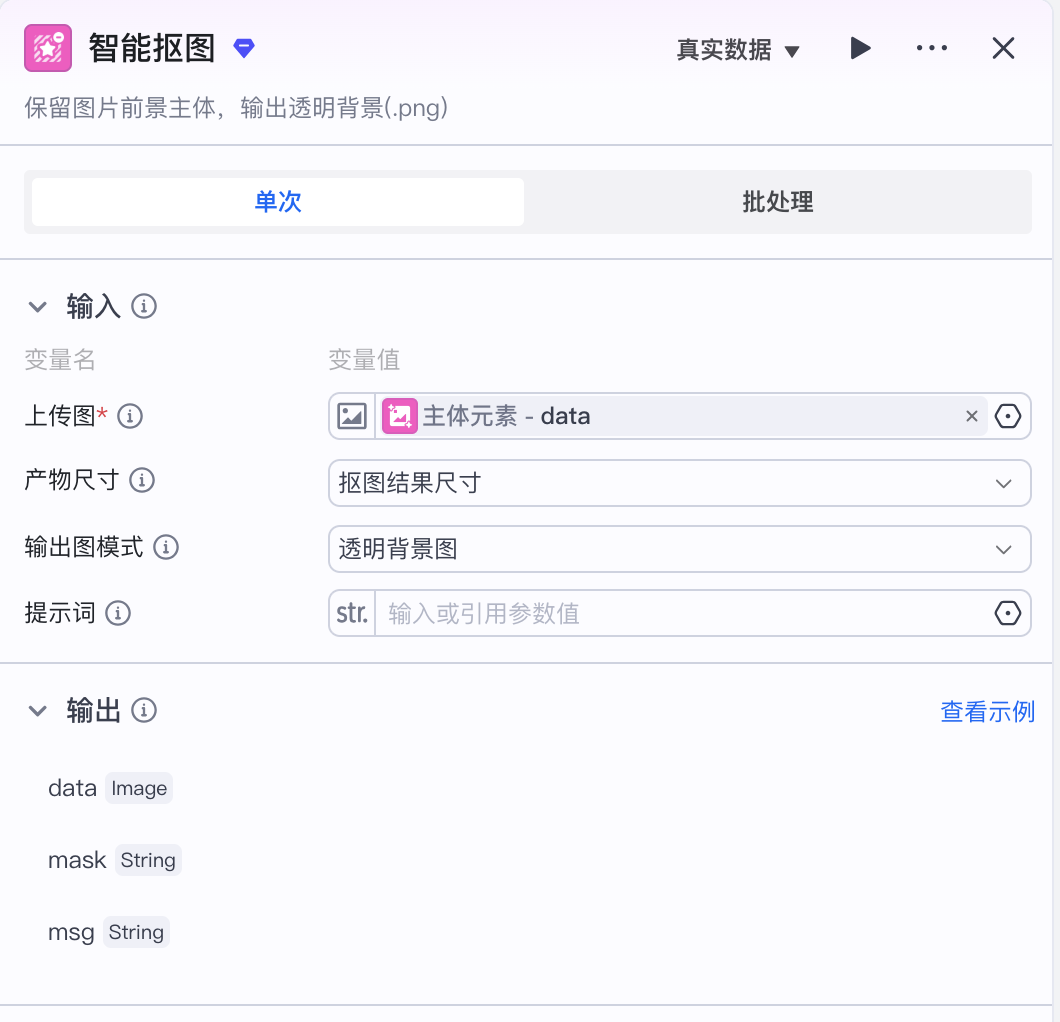Click inside the 提示词 input field

[x=600, y=613]
